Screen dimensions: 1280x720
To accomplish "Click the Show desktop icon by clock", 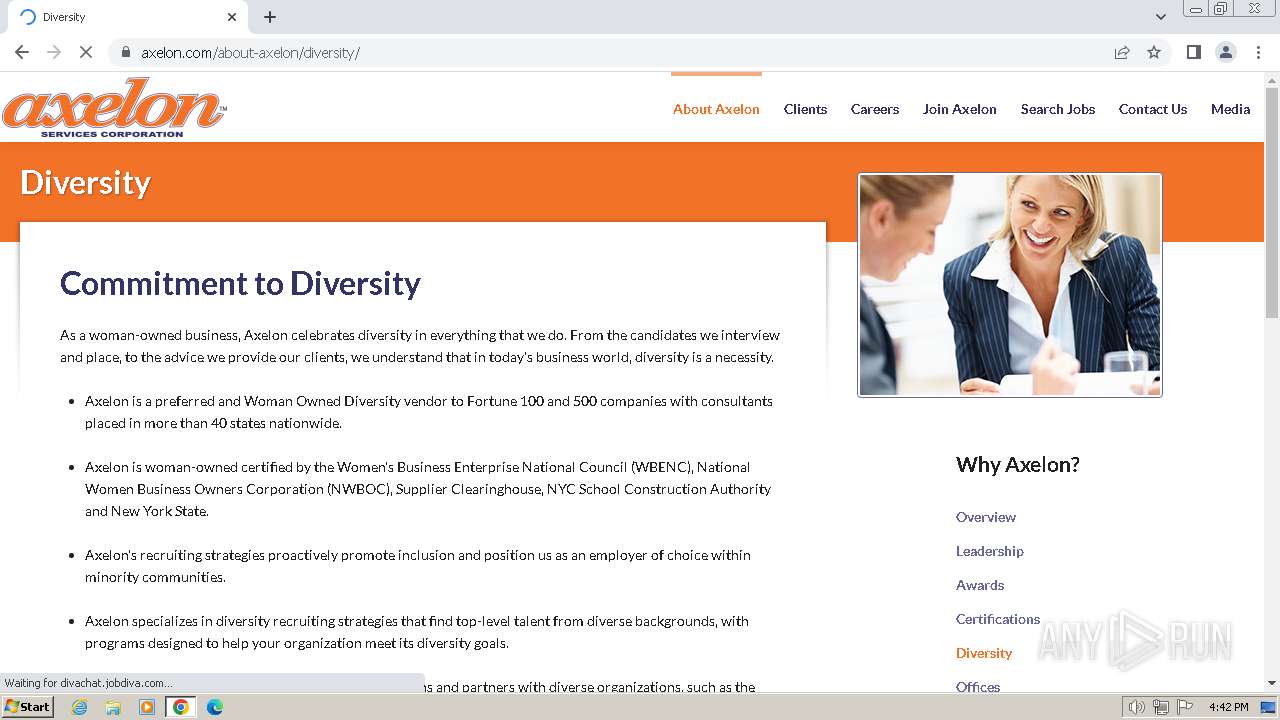I will pos(1268,707).
